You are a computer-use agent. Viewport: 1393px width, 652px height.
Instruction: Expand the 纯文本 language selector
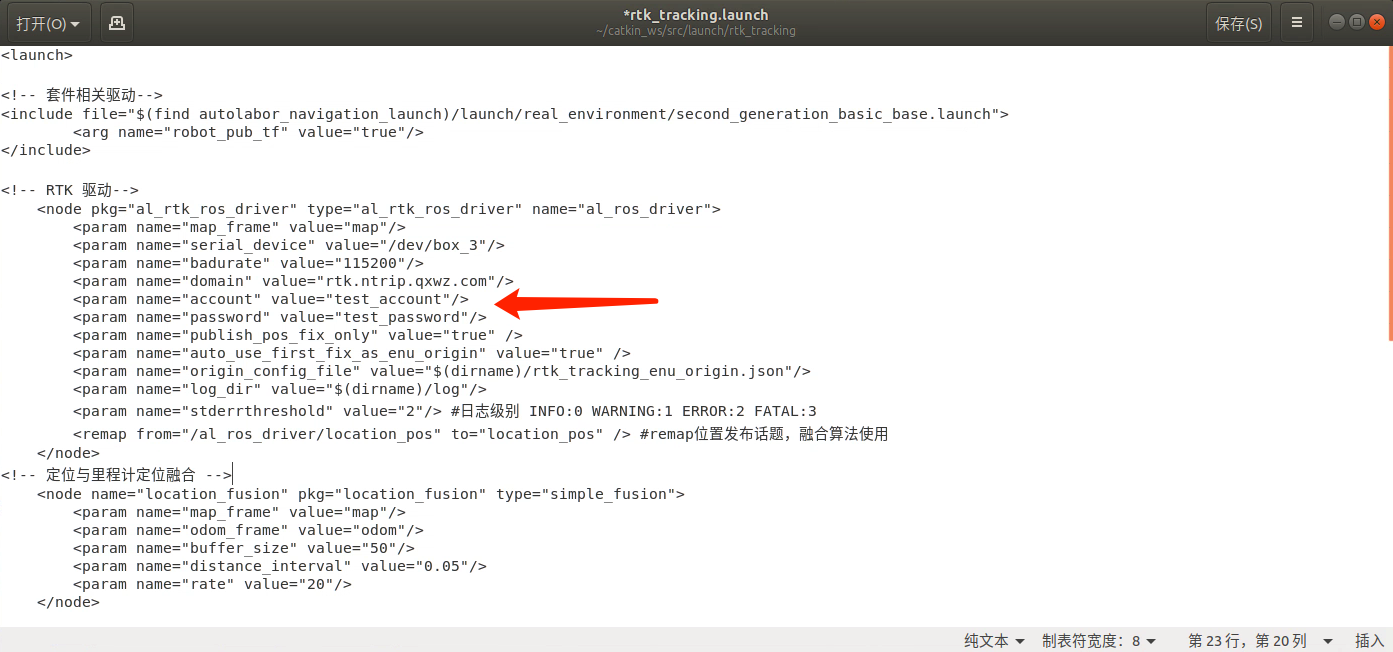994,640
